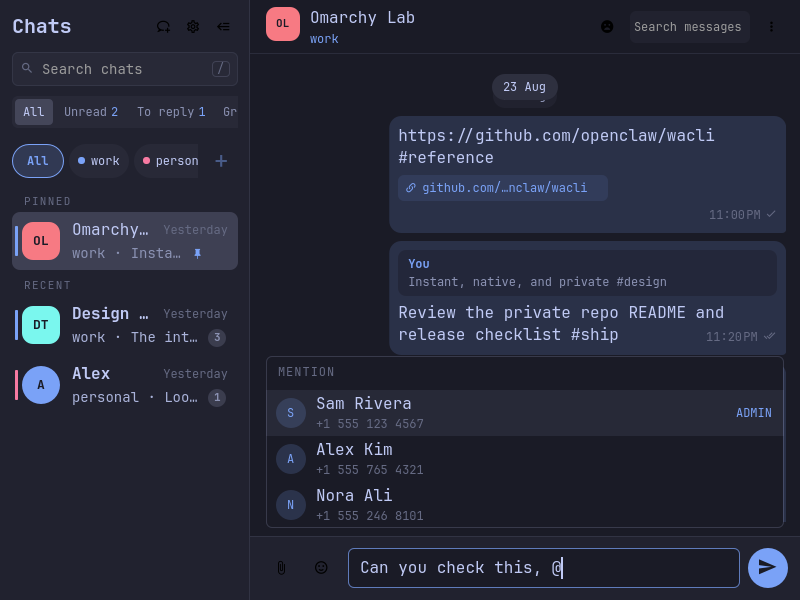Image resolution: width=800 pixels, height=600 pixels.
Task: Click Sam Rivera's S avatar
Action: 291,413
